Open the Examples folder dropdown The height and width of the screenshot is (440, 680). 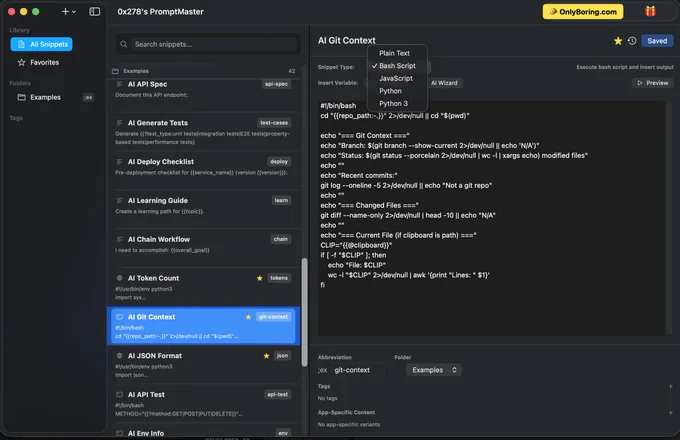tap(434, 370)
